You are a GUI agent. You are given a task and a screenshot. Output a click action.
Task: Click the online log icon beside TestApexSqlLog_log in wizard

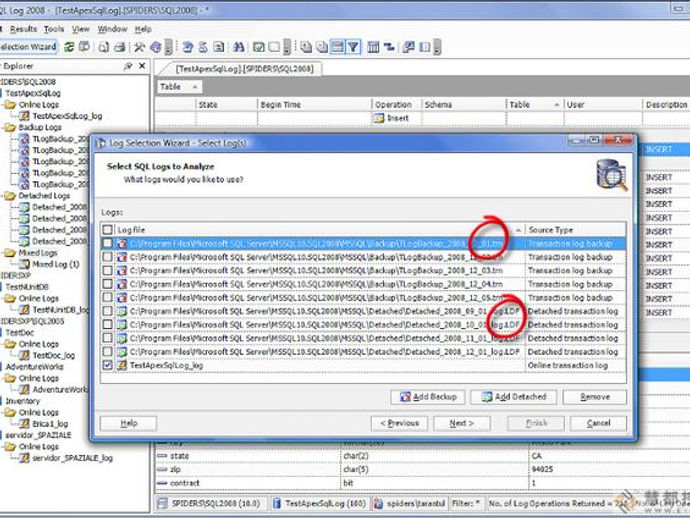(x=121, y=365)
